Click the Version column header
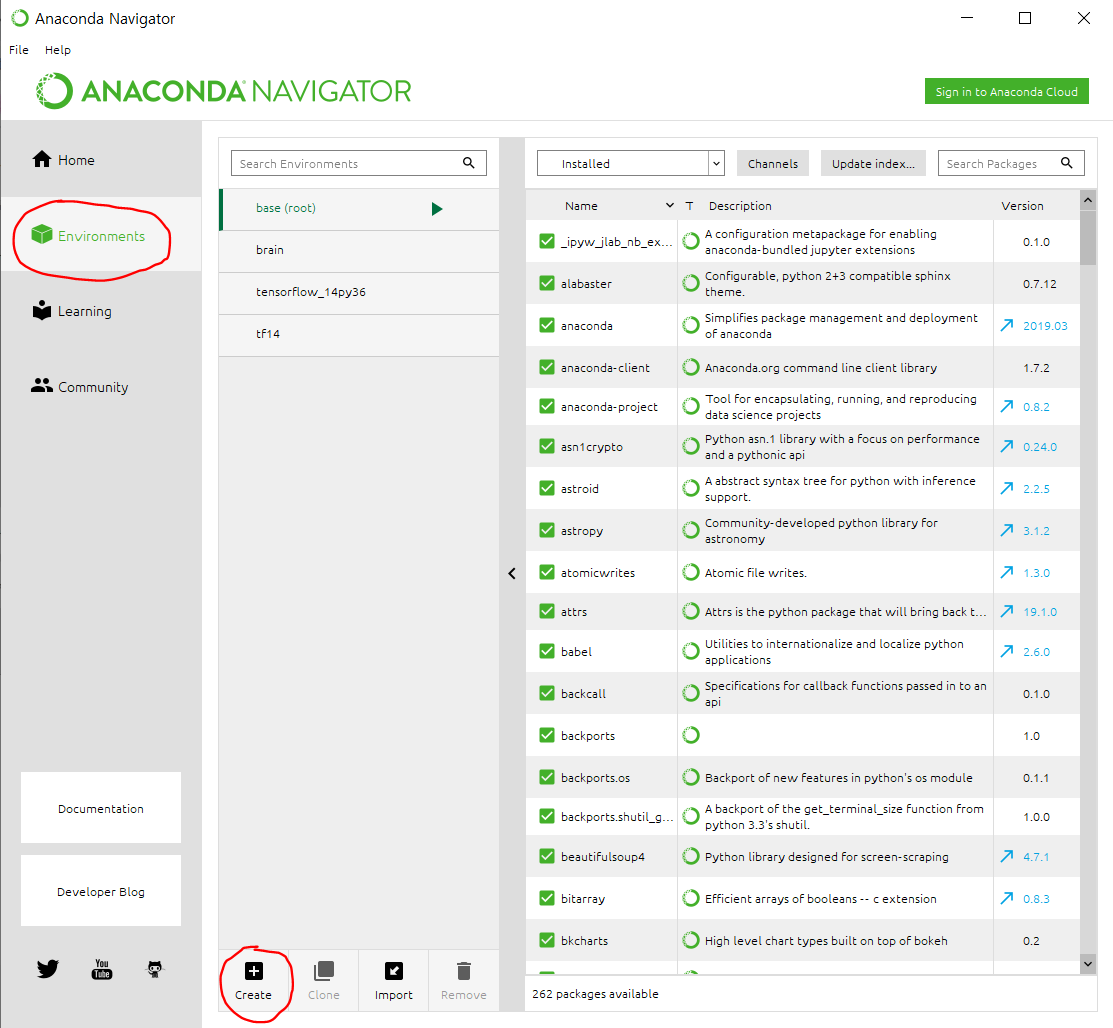1113x1028 pixels. click(1022, 205)
